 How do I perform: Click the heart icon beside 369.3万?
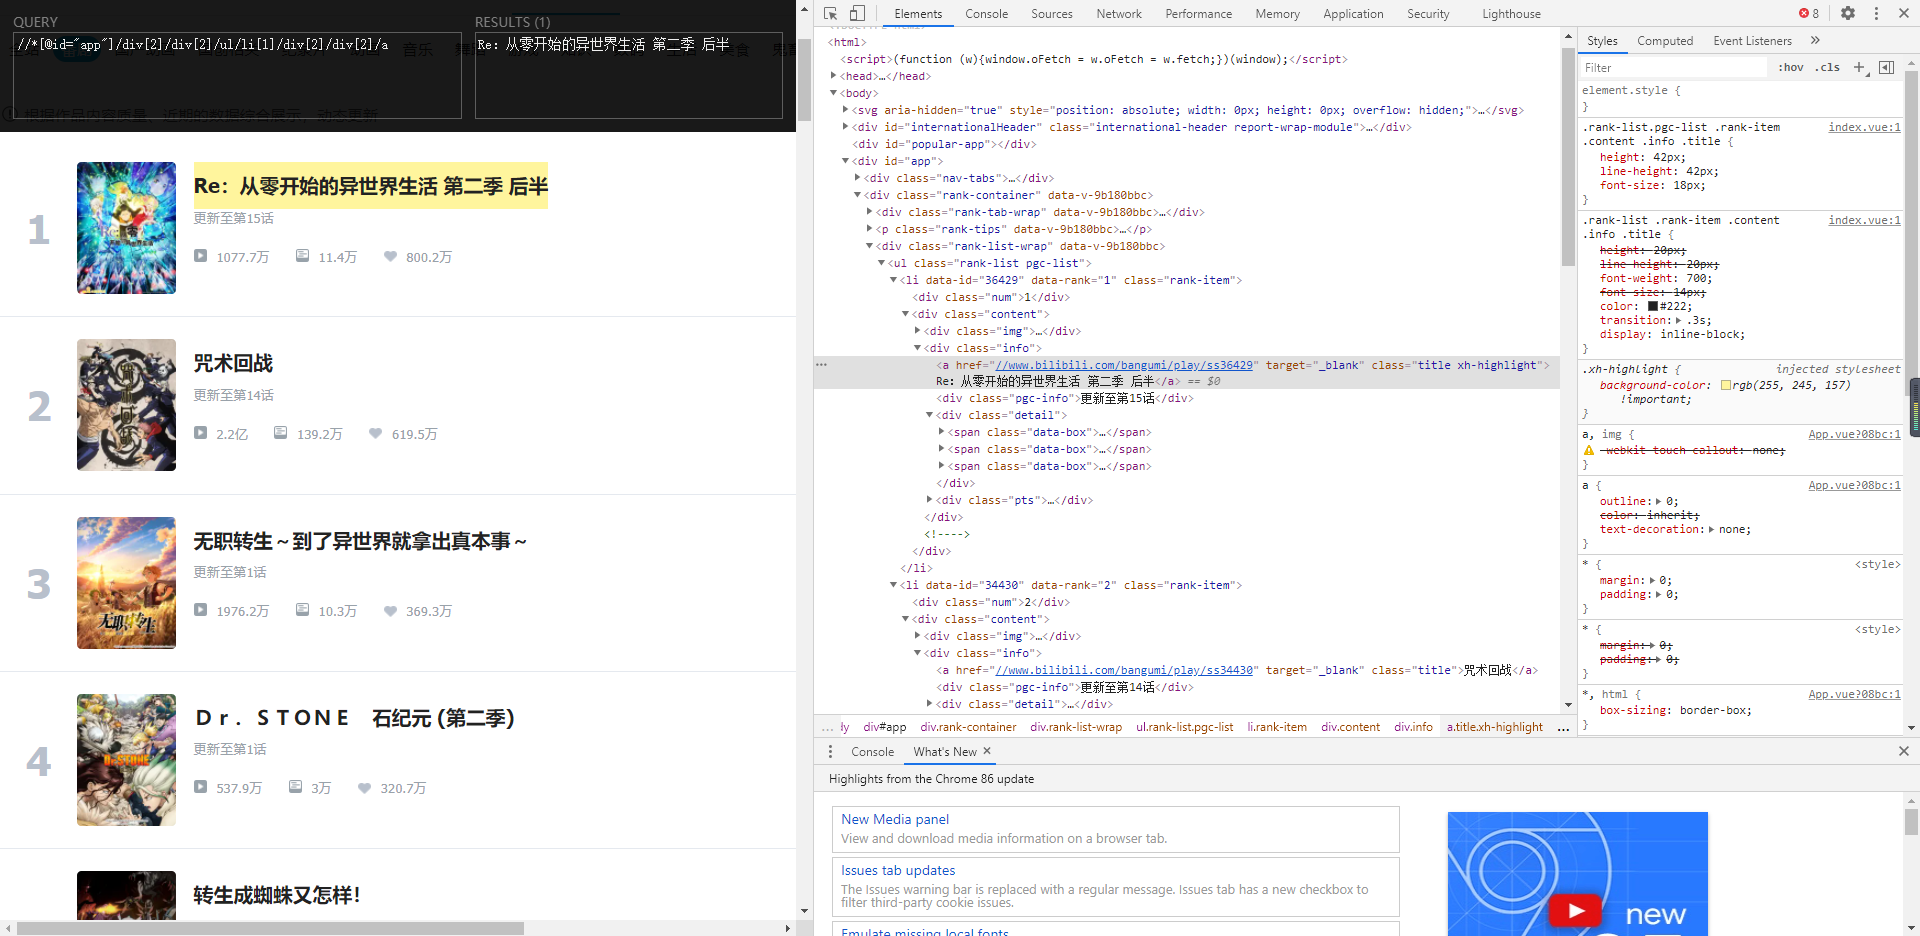(390, 610)
